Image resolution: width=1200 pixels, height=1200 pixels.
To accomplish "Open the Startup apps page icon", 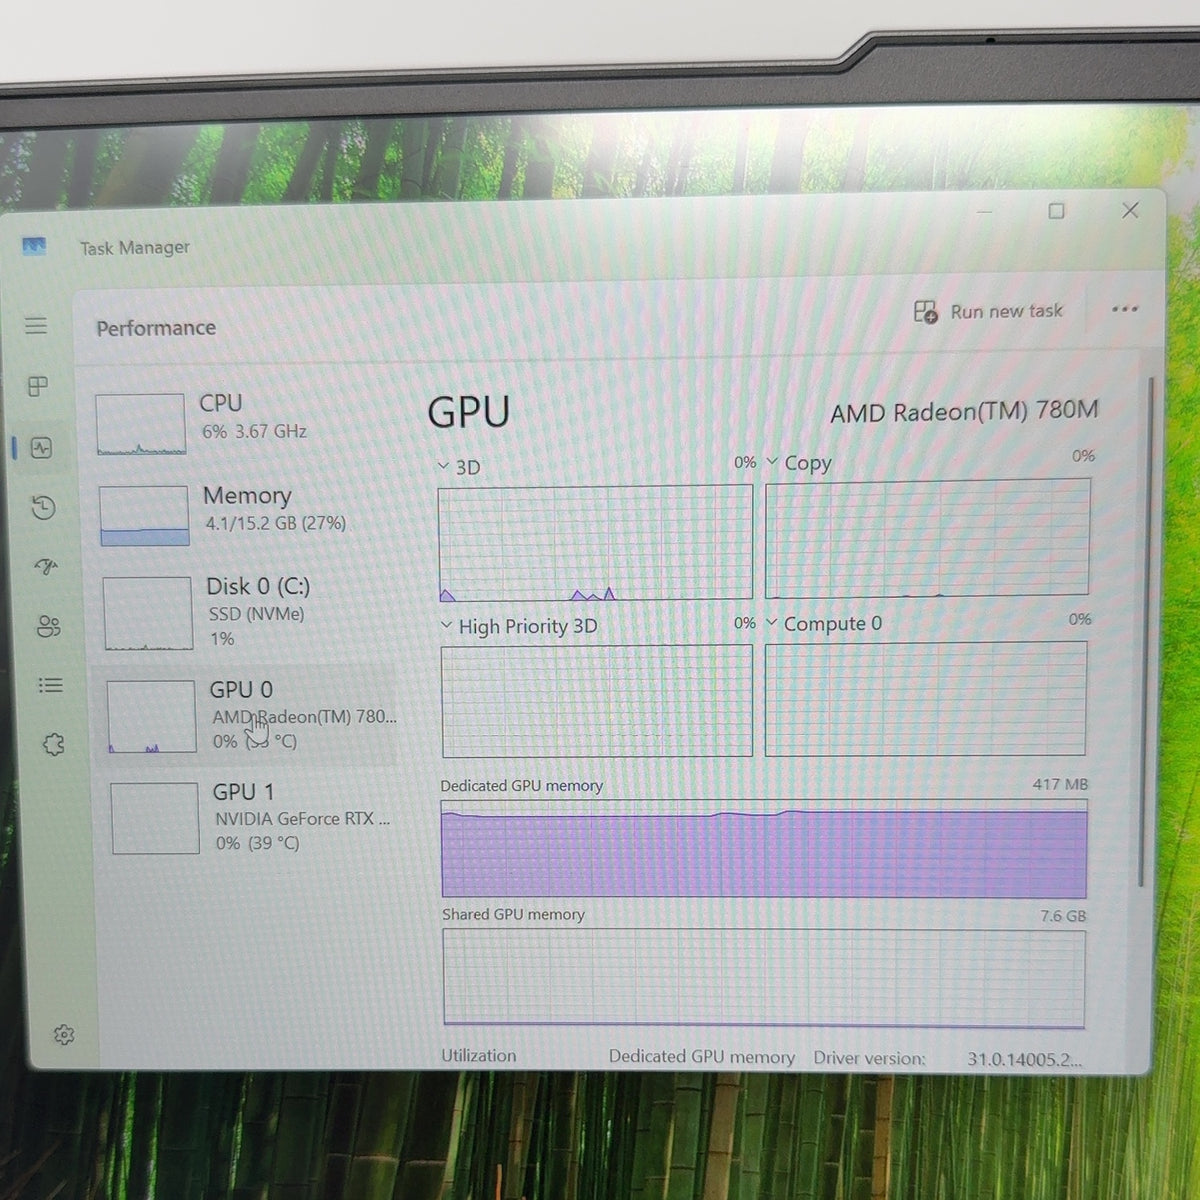I will 46,567.
